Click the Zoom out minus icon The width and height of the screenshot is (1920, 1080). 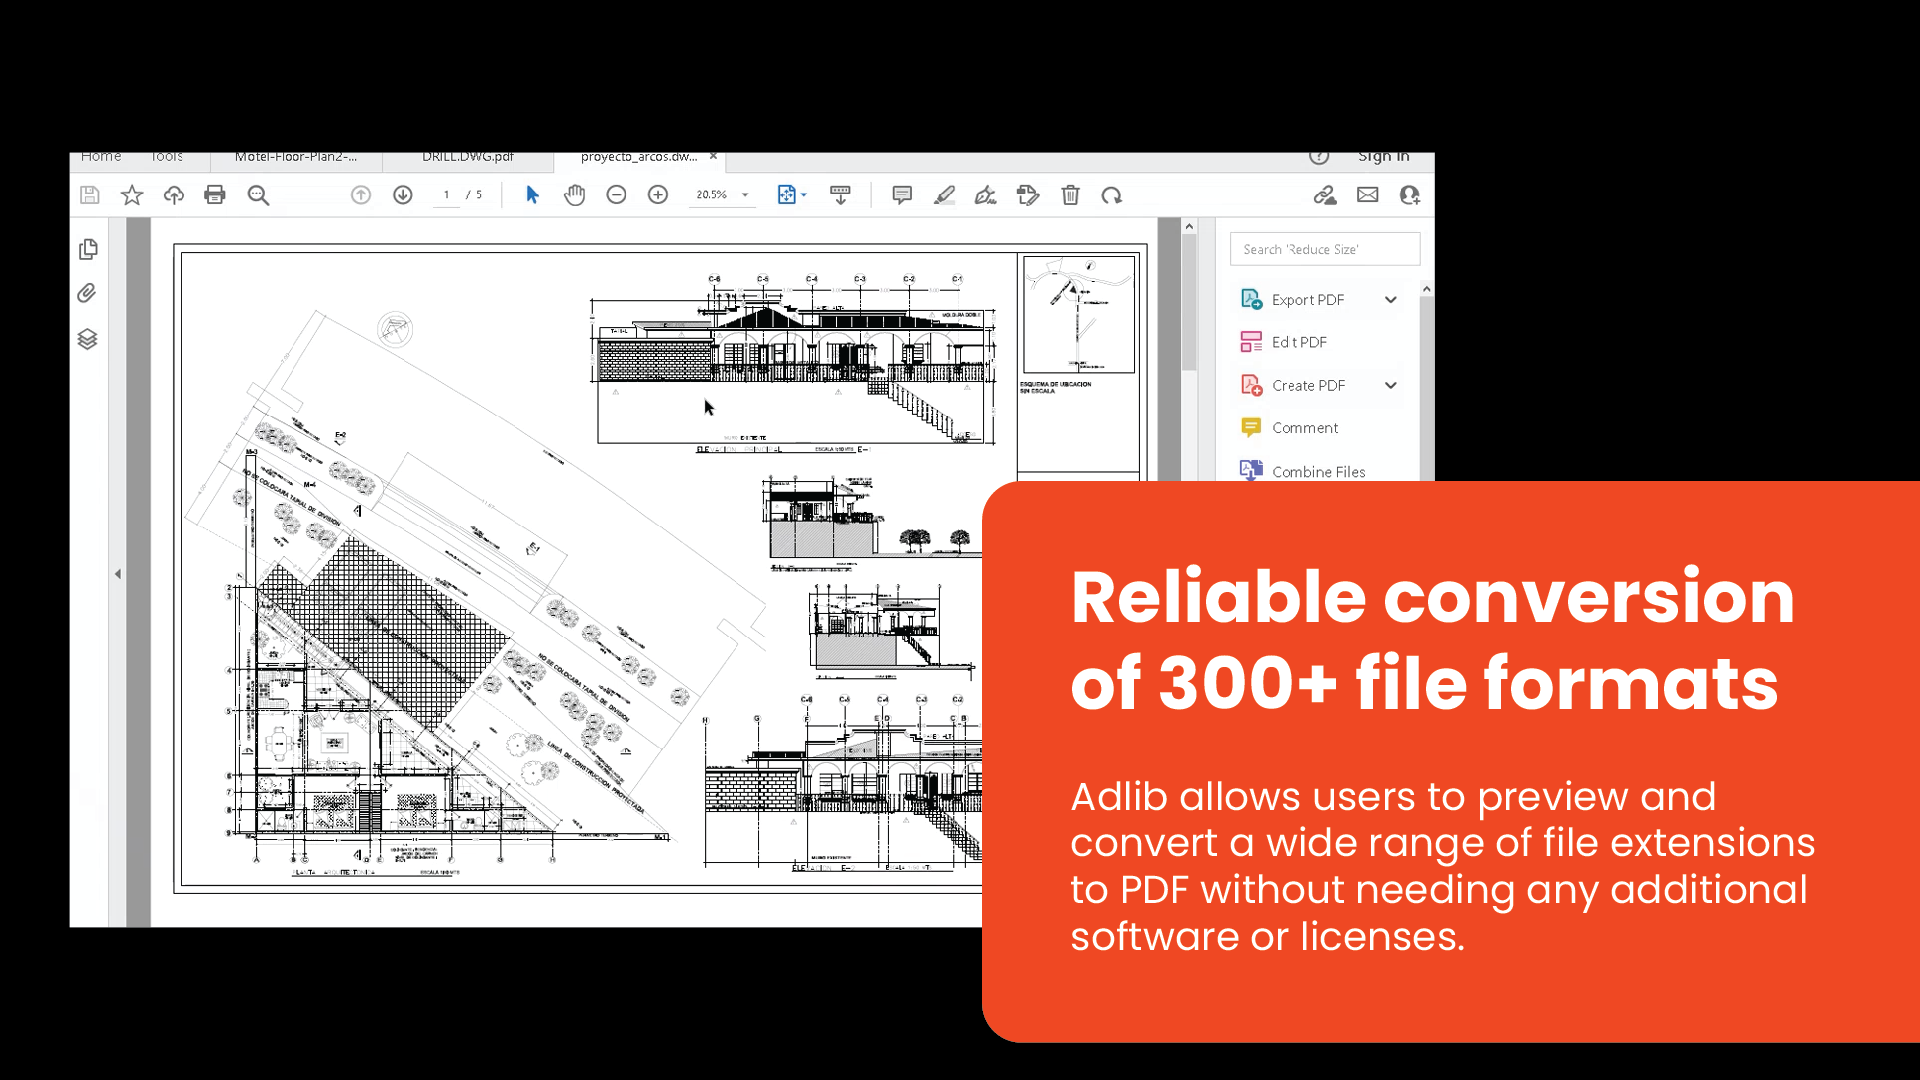616,195
